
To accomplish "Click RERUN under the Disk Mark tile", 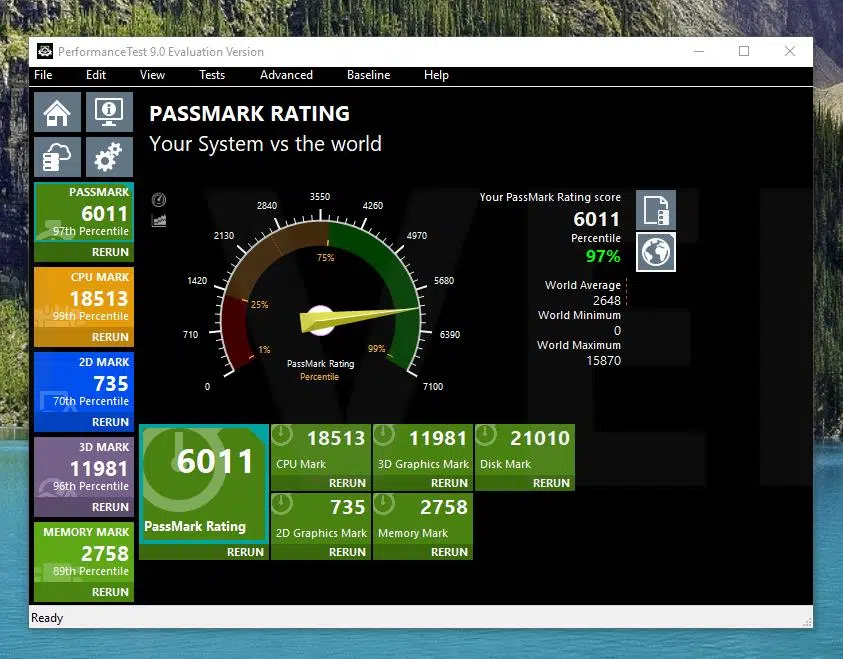I will [x=551, y=483].
